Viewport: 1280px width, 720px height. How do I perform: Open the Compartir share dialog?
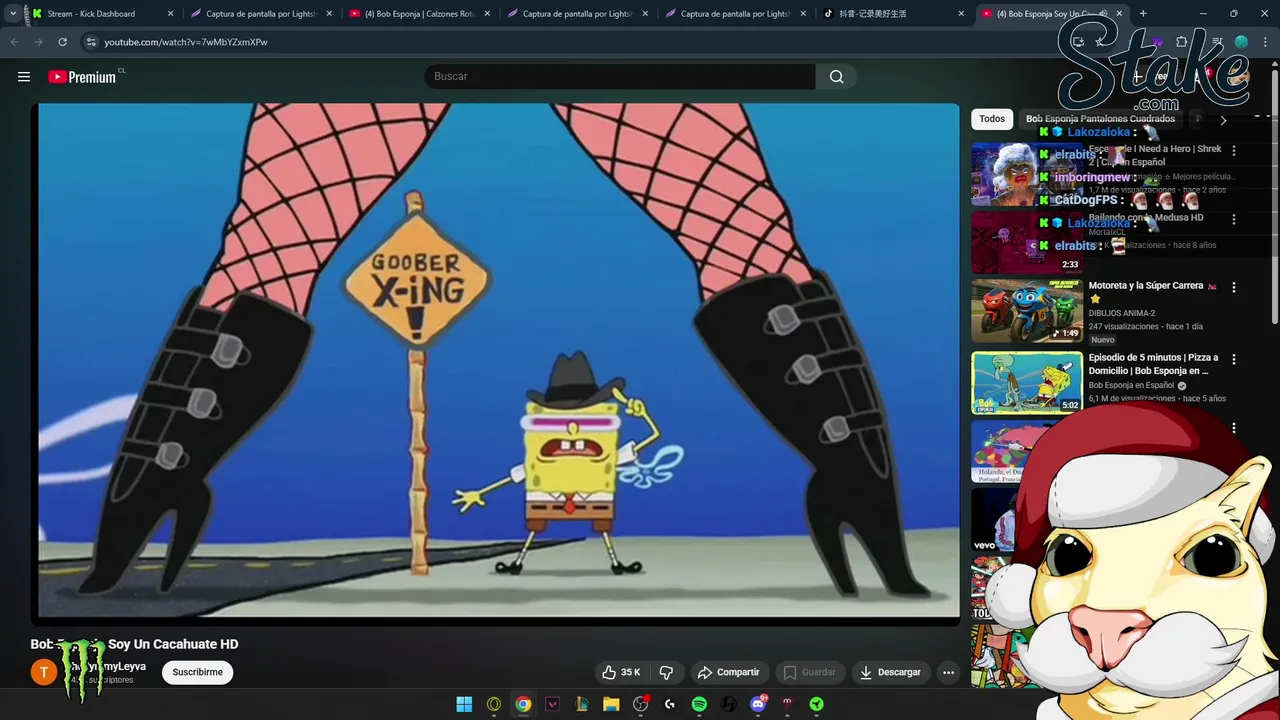click(728, 672)
